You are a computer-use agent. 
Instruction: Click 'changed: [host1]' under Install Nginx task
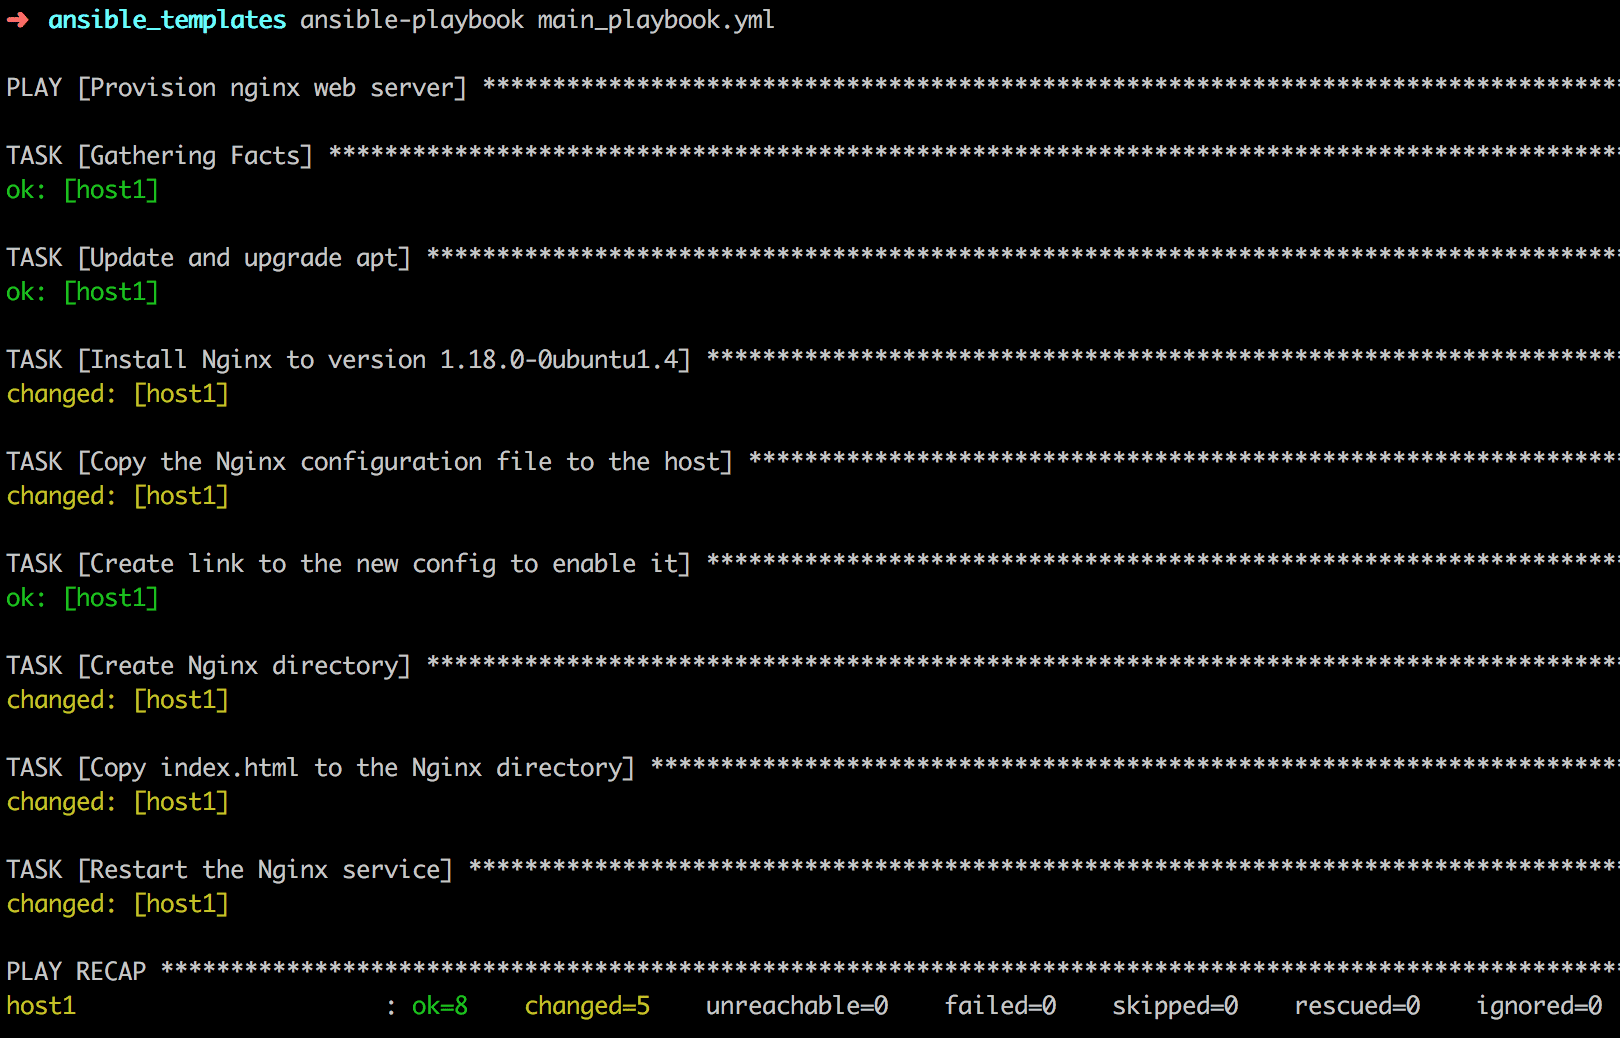pyautogui.click(x=117, y=394)
